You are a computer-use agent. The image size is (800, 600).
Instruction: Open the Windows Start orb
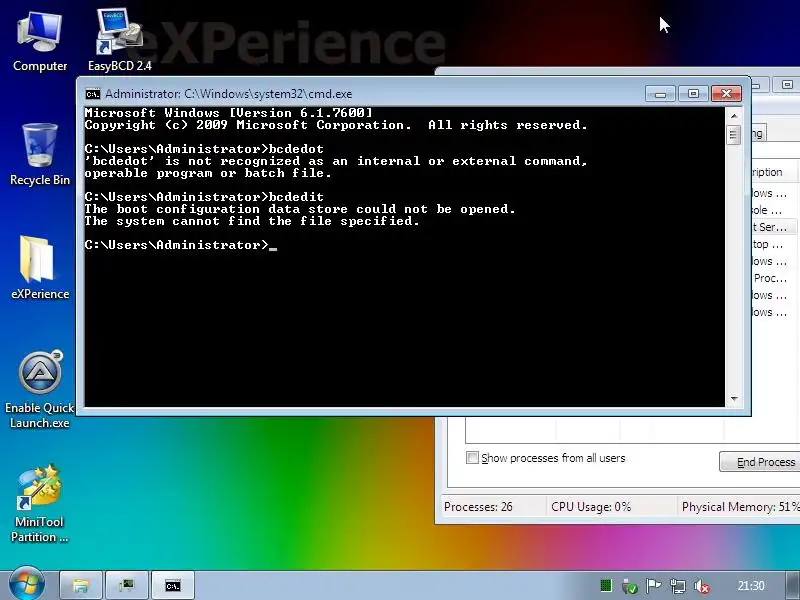(x=26, y=585)
